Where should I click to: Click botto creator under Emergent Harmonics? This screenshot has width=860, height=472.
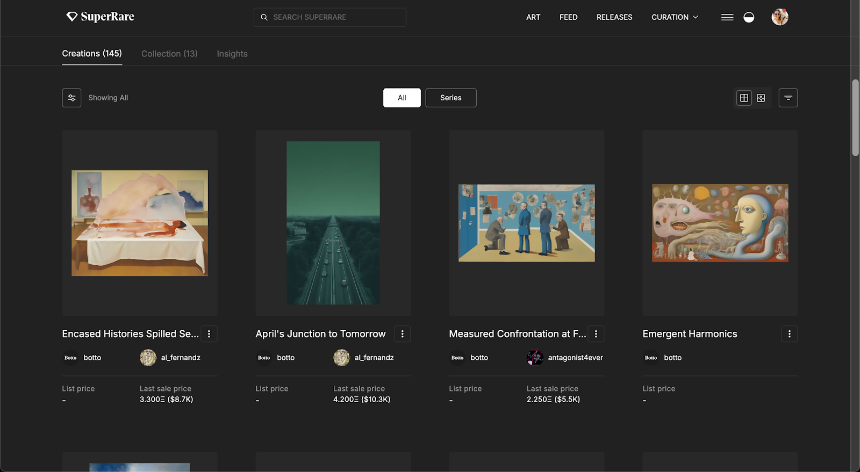coord(663,357)
